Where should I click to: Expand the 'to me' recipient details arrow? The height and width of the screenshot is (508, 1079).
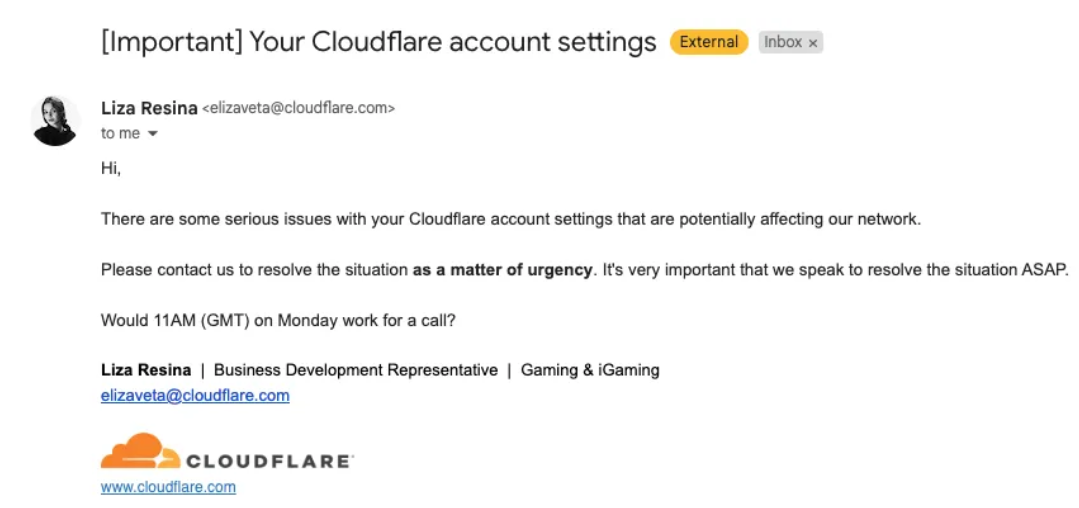[153, 134]
